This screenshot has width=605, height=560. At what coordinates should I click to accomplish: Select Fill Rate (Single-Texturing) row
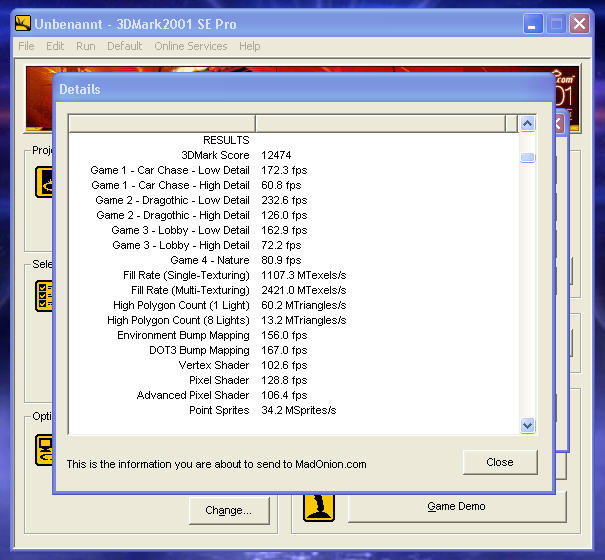tap(294, 275)
